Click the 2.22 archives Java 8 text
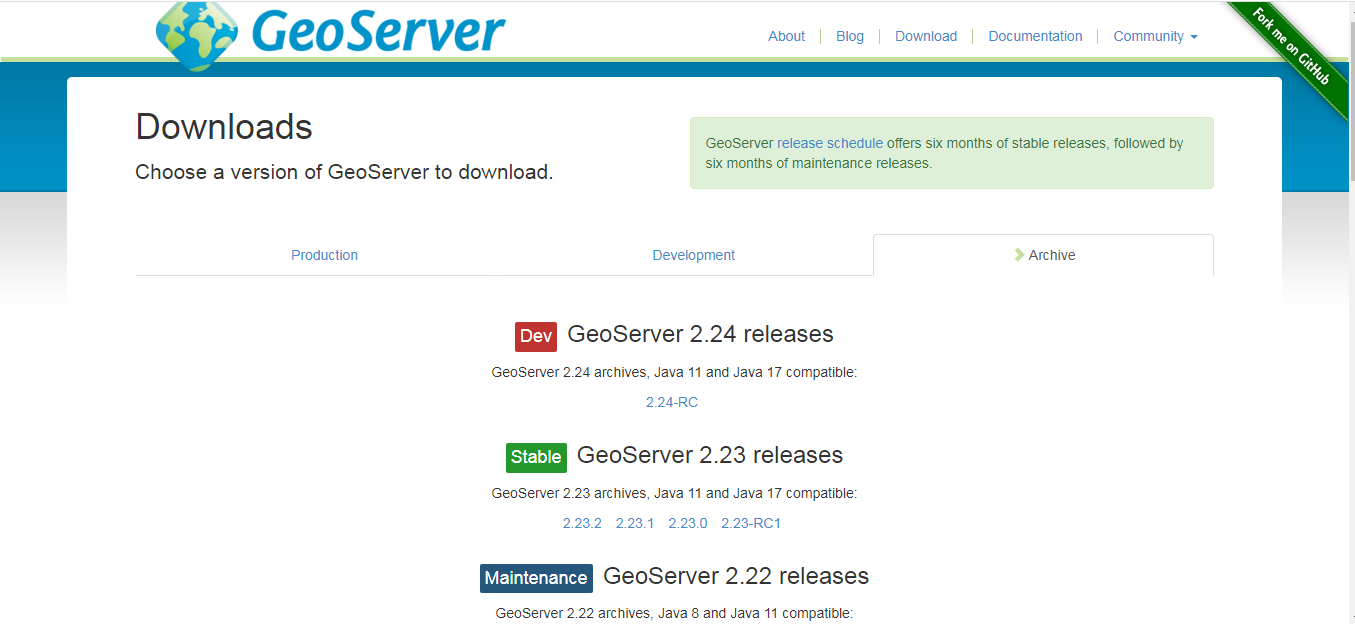 674,613
